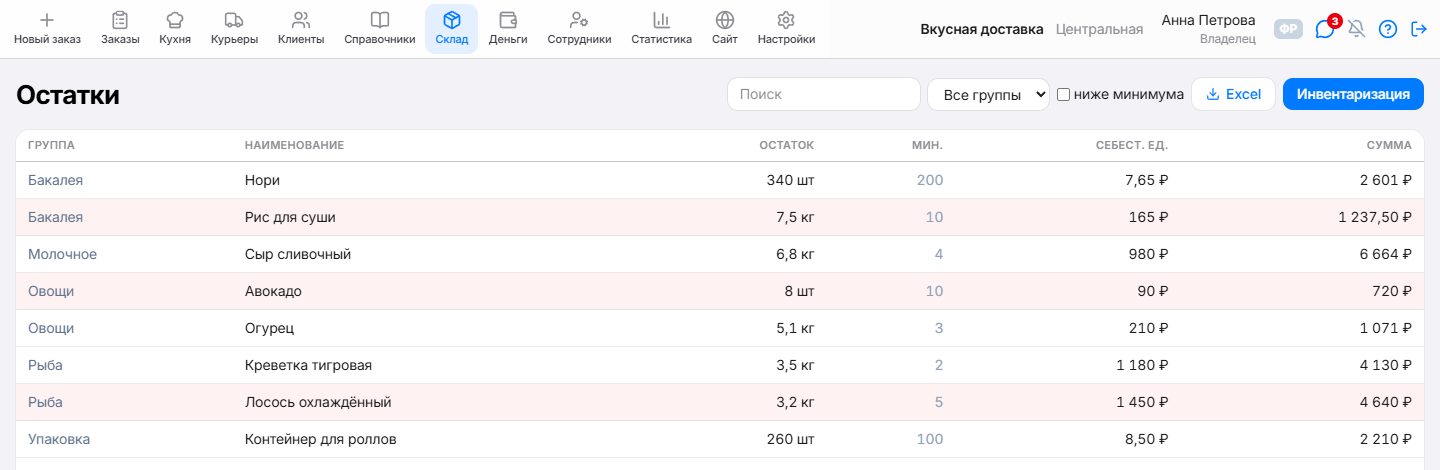
Task: Click the 340 шт stock value
Action: point(789,180)
